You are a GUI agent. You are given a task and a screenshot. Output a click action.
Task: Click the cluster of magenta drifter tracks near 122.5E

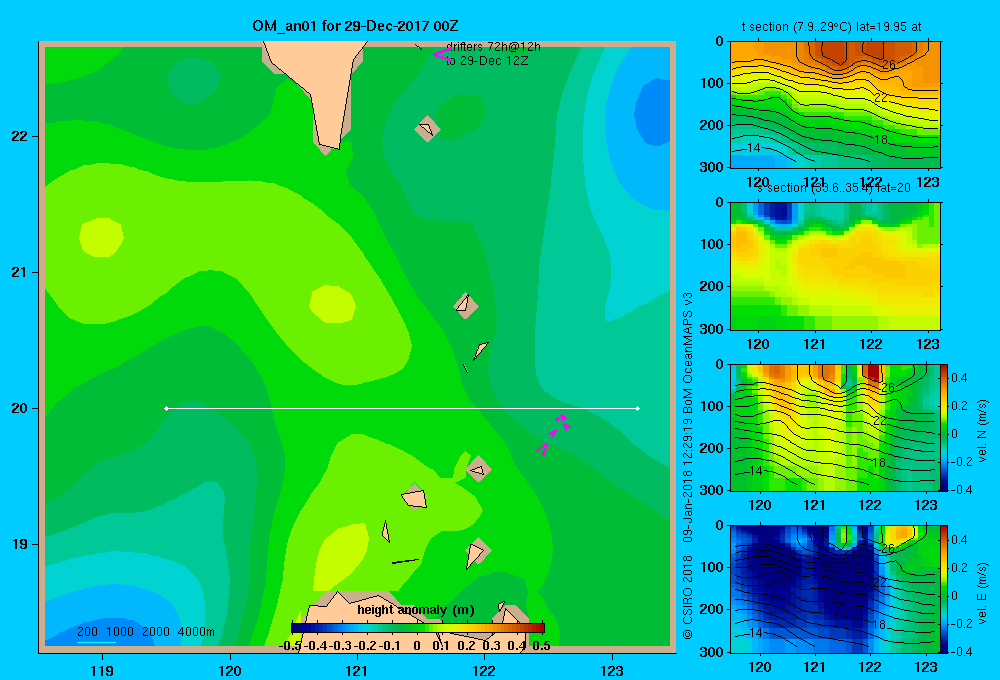554,434
